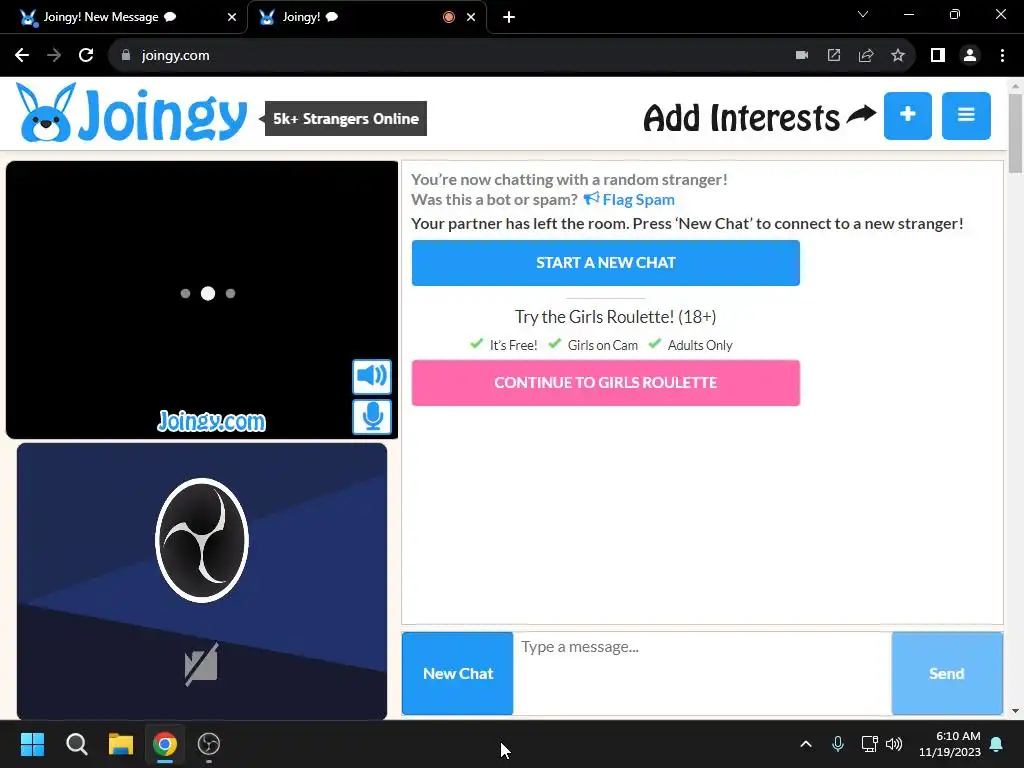Click the Send button
This screenshot has width=1024, height=768.
947,673
